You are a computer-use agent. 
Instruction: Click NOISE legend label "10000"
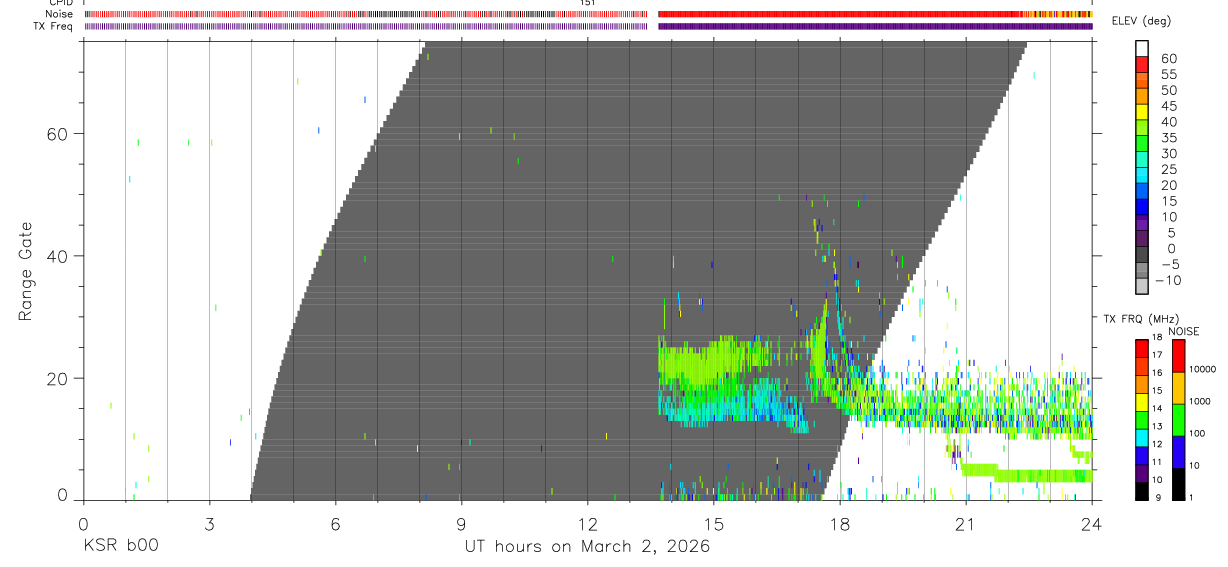pyautogui.click(x=1202, y=369)
